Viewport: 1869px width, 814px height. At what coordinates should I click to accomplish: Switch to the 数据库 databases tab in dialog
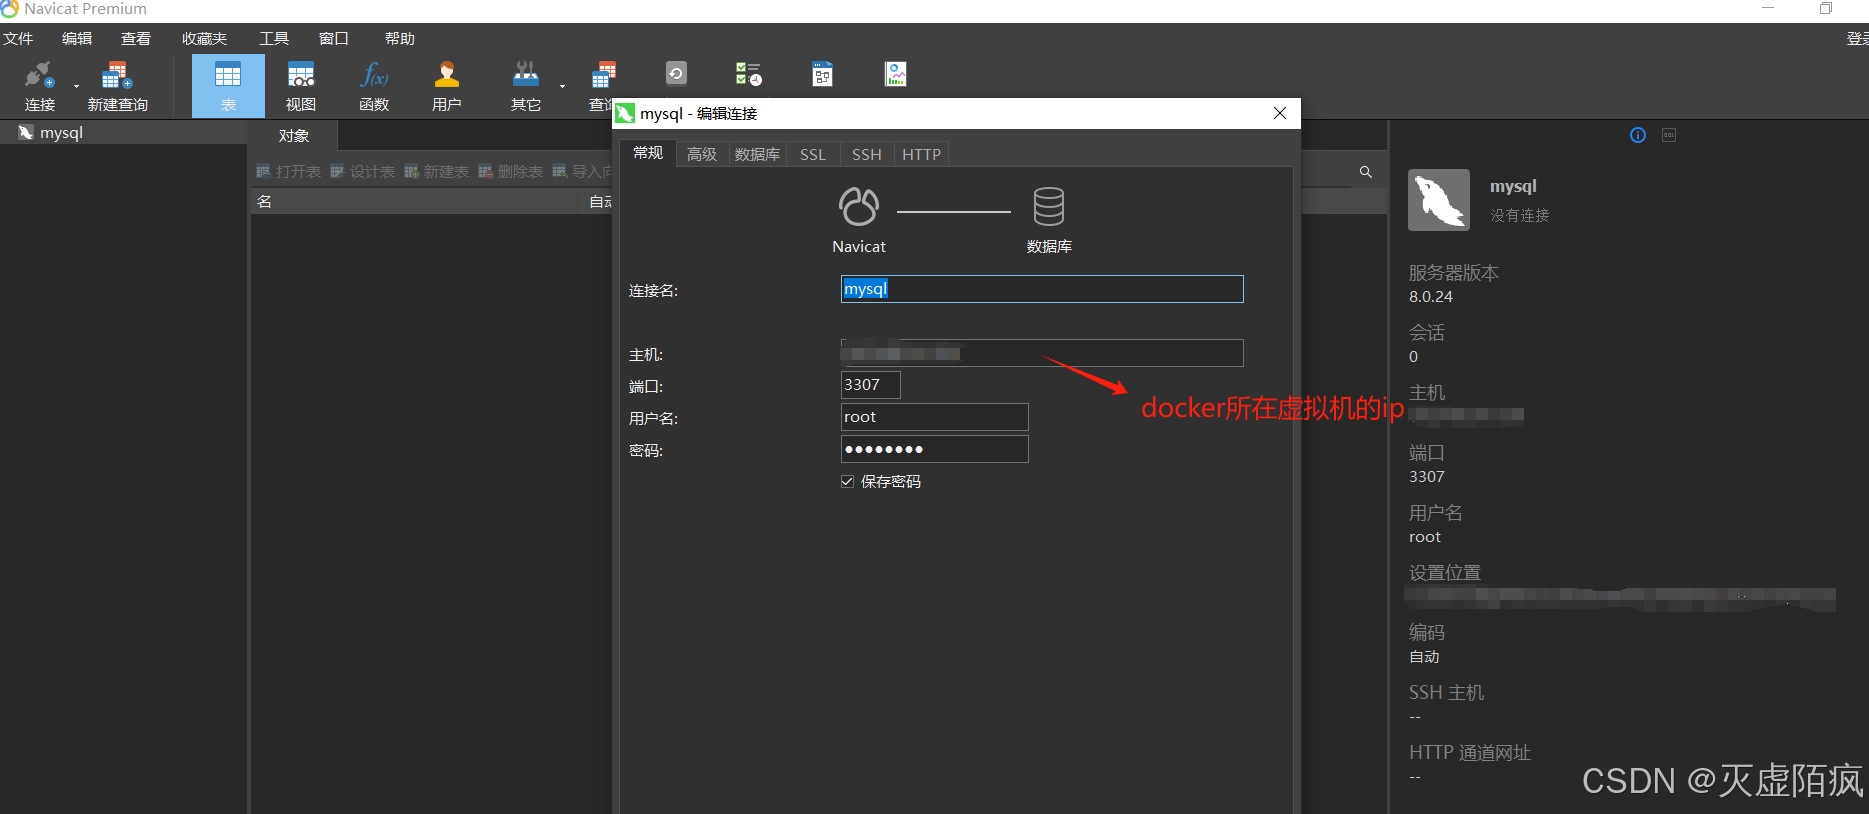pos(757,154)
